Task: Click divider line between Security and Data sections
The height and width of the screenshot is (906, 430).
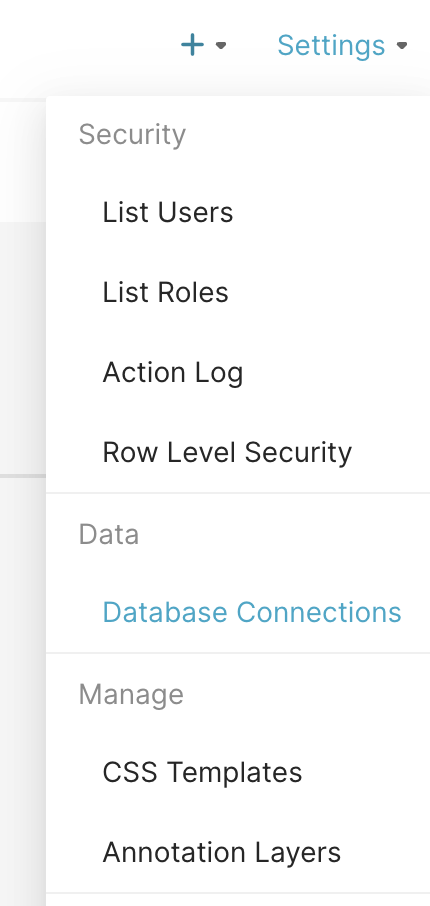Action: click(x=238, y=493)
